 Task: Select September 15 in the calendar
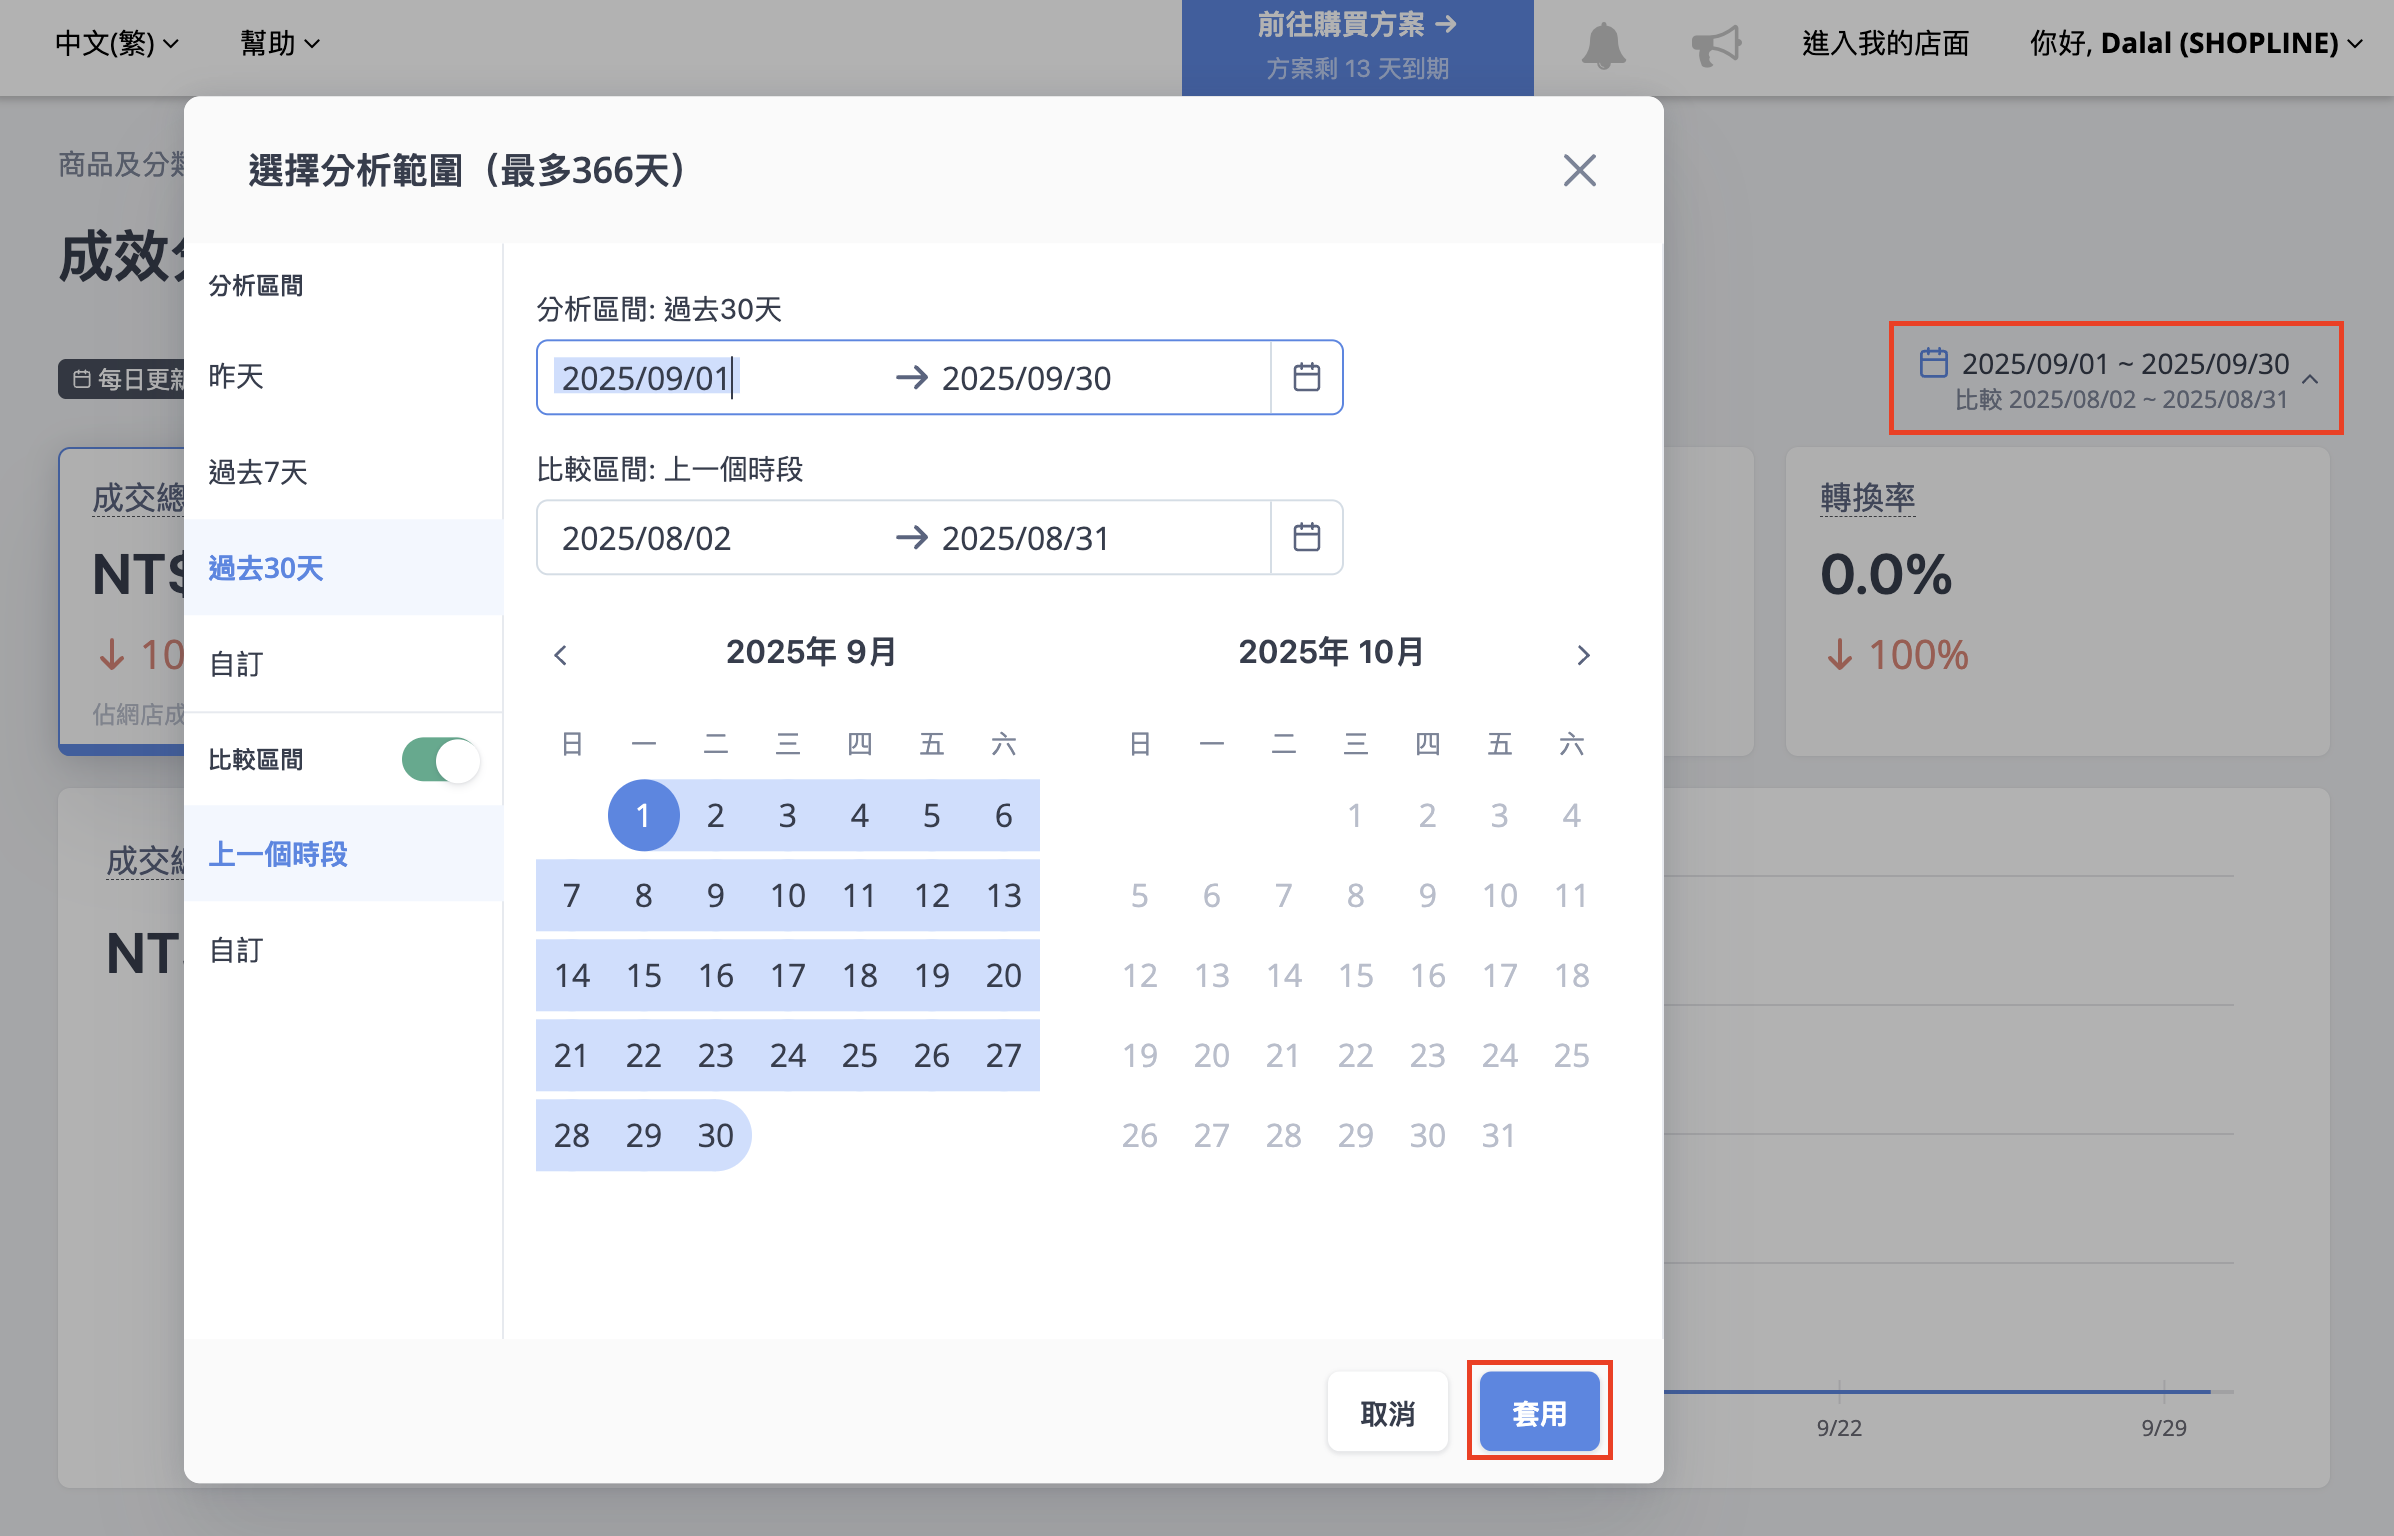(643, 975)
